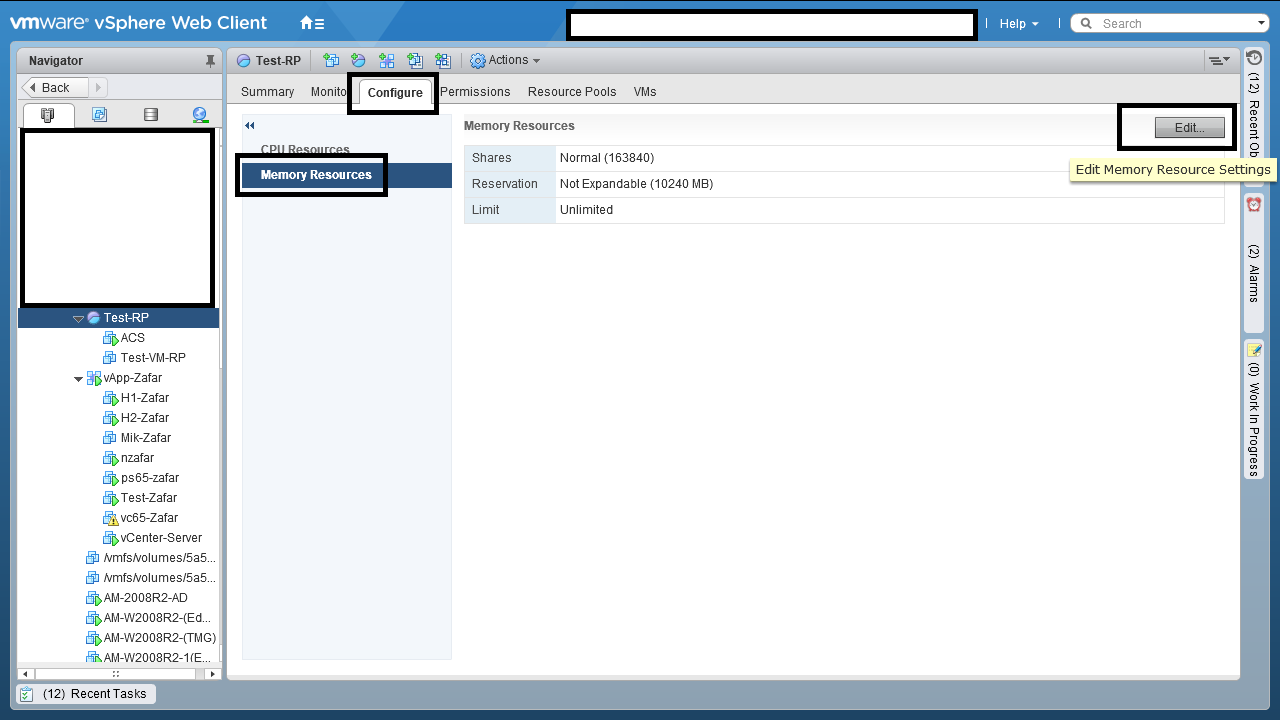Open the Actions dropdown menu
This screenshot has width=1280, height=720.
click(505, 61)
